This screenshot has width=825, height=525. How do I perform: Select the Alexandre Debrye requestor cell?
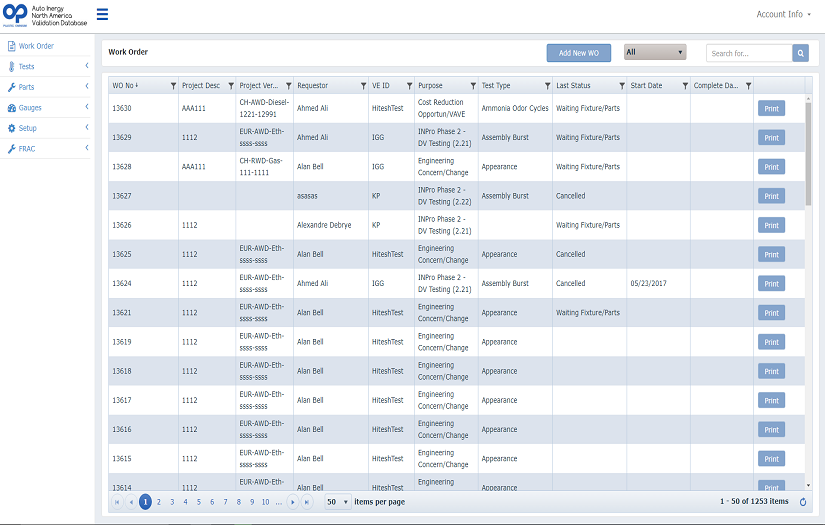(330, 225)
